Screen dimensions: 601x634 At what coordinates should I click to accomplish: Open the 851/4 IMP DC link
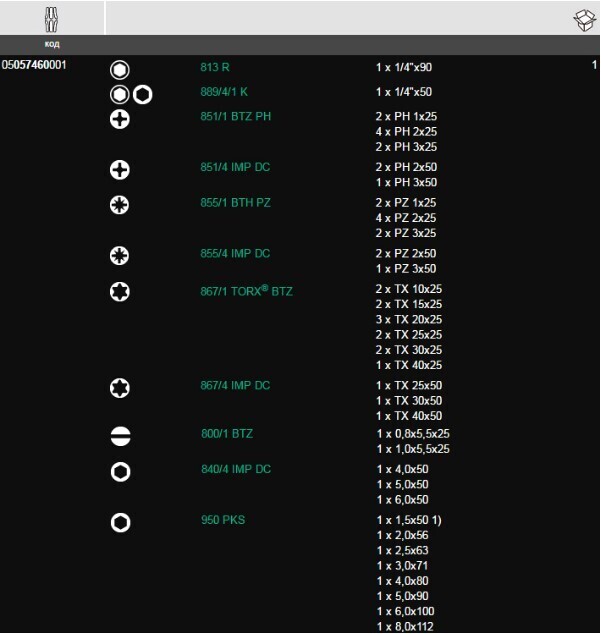[x=235, y=167]
